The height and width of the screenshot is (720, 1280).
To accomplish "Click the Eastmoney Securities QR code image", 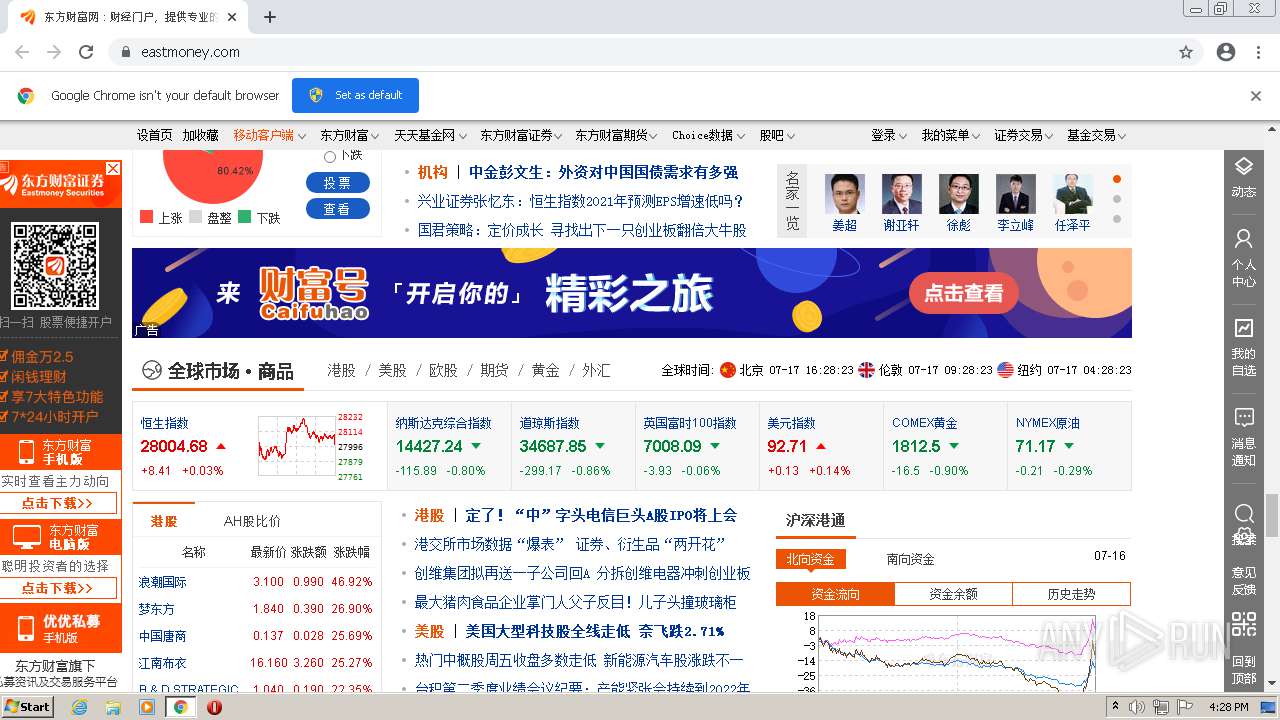I will (x=55, y=266).
